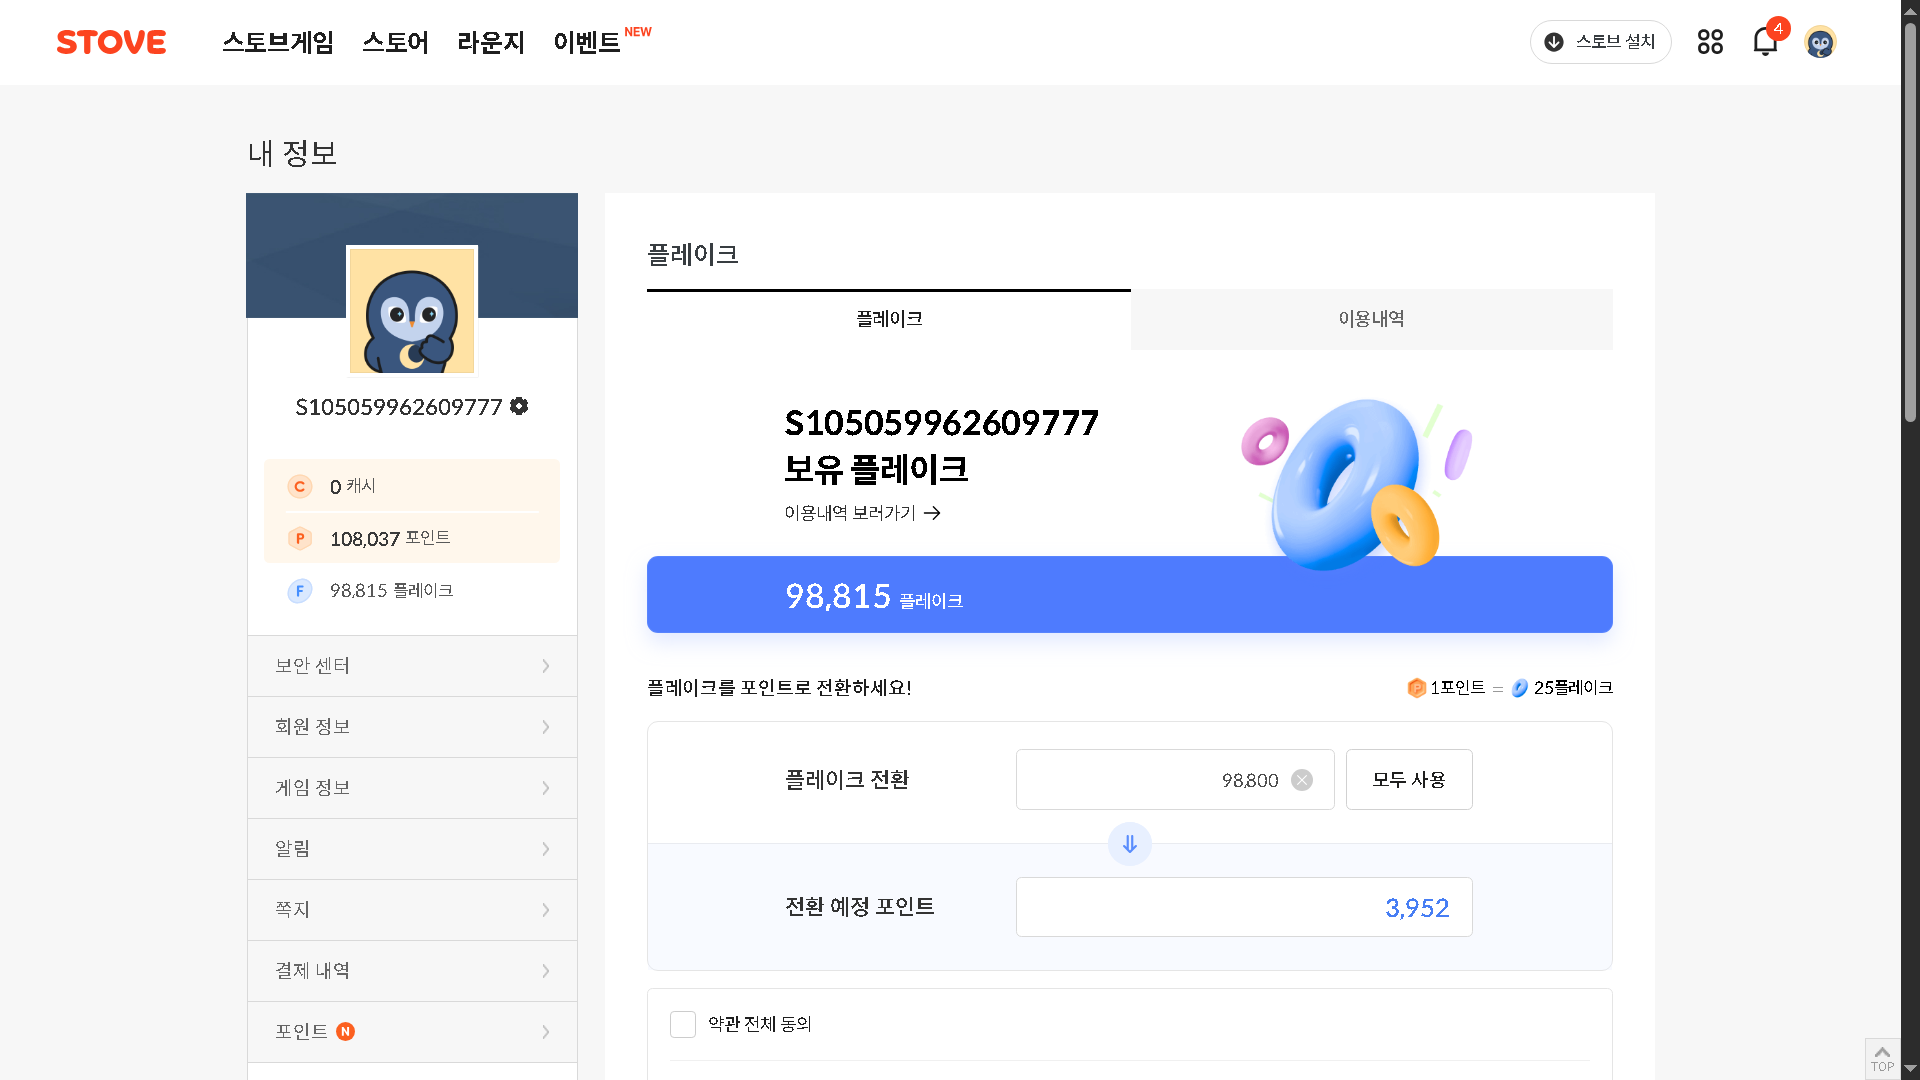The image size is (1920, 1080).
Task: Click the 108,037 포인트 balance
Action: pyautogui.click(x=390, y=539)
